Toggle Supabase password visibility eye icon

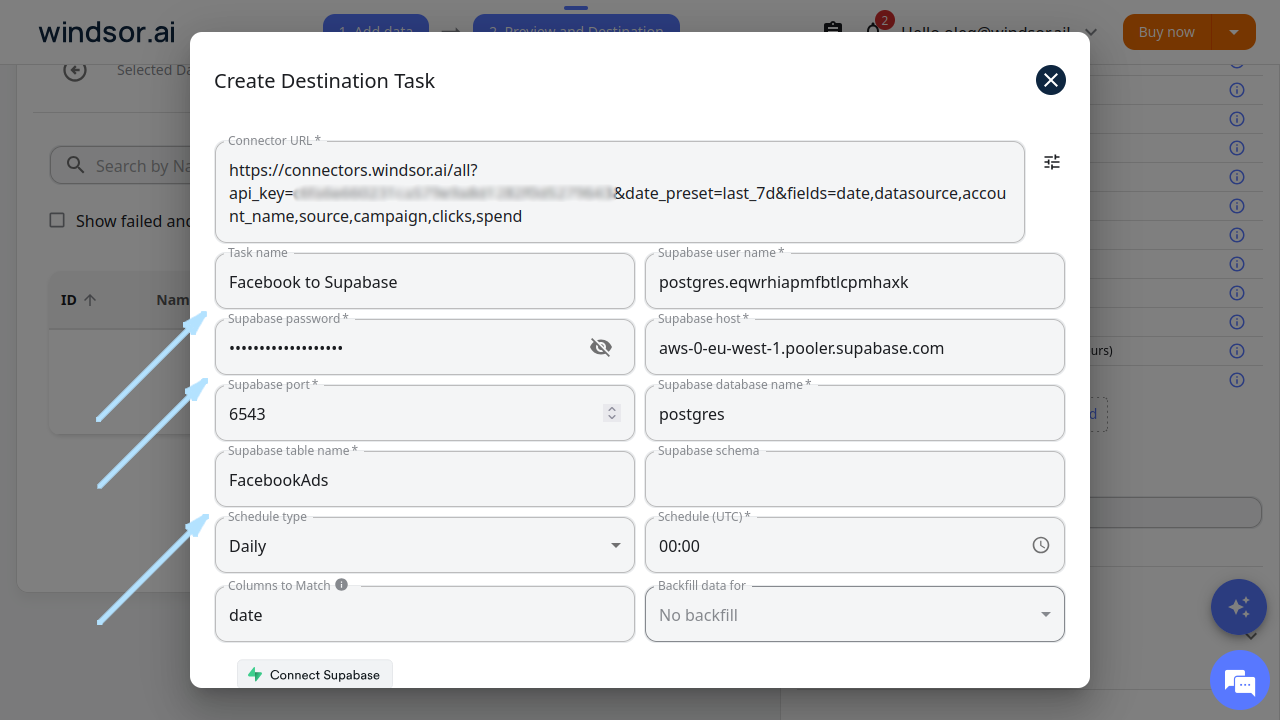pyautogui.click(x=601, y=347)
